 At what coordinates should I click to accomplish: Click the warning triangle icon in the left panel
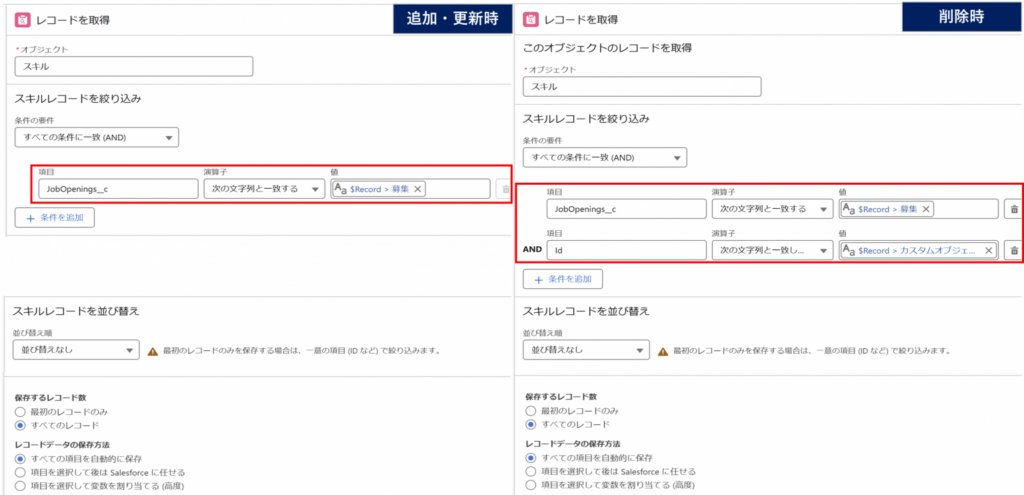click(x=153, y=351)
